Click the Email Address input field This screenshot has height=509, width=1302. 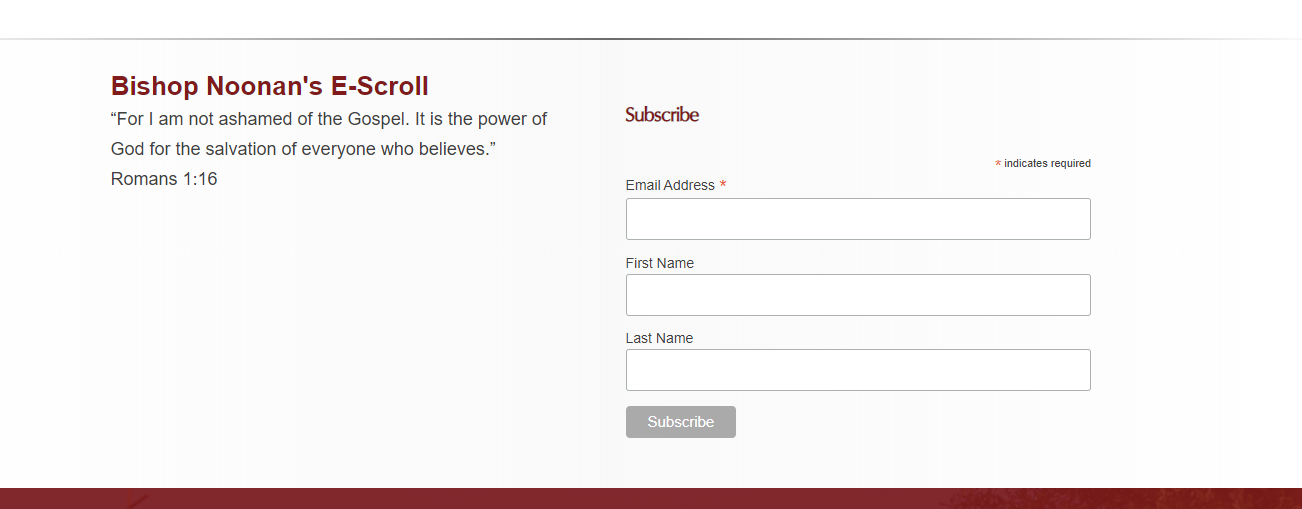click(x=857, y=219)
